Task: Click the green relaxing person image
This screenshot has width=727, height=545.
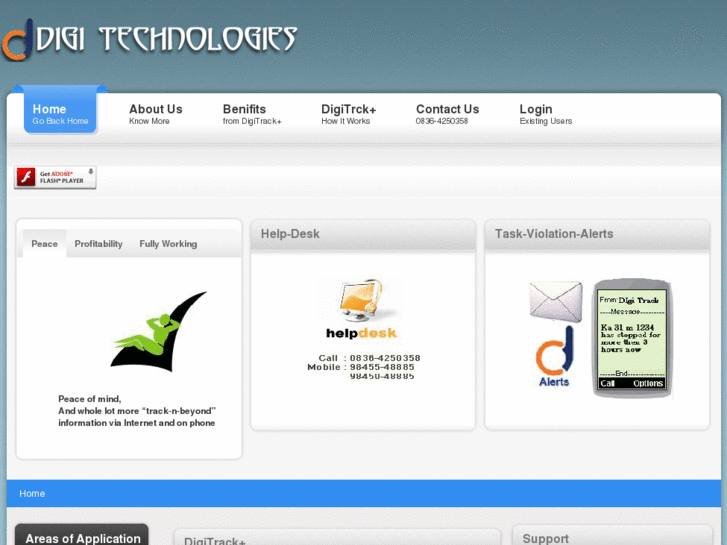Action: [159, 331]
